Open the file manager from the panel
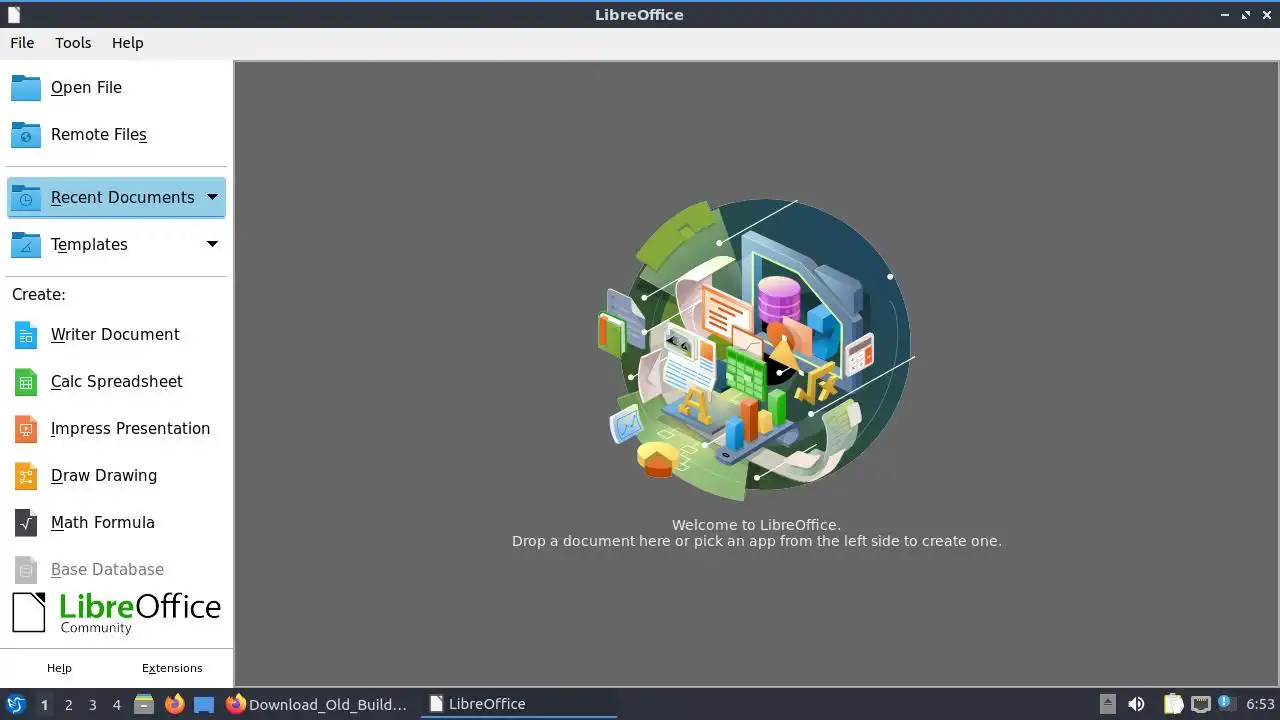 click(144, 704)
